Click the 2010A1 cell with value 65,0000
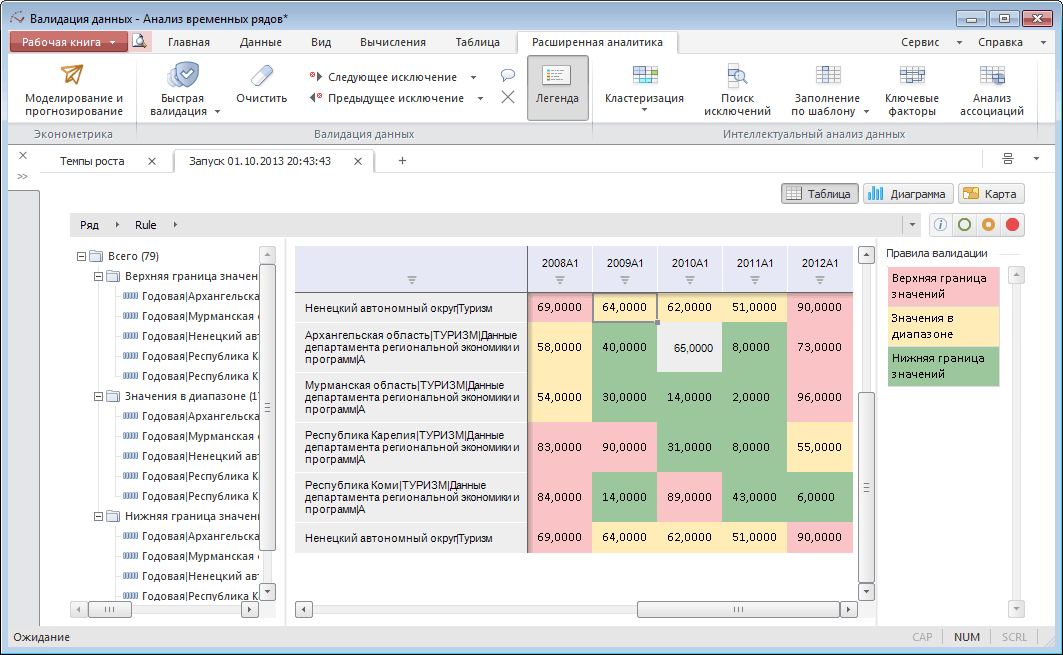Image resolution: width=1063 pixels, height=655 pixels. 690,348
